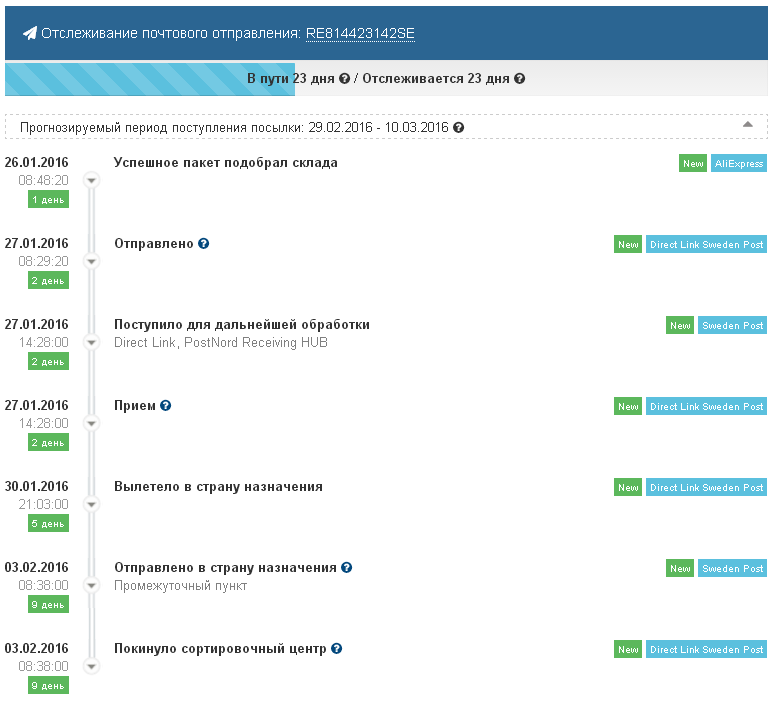Viewport: 780px width, 707px height.
Task: Expand the 26.01.2016 08:48:20 event arrow
Action: [91, 180]
